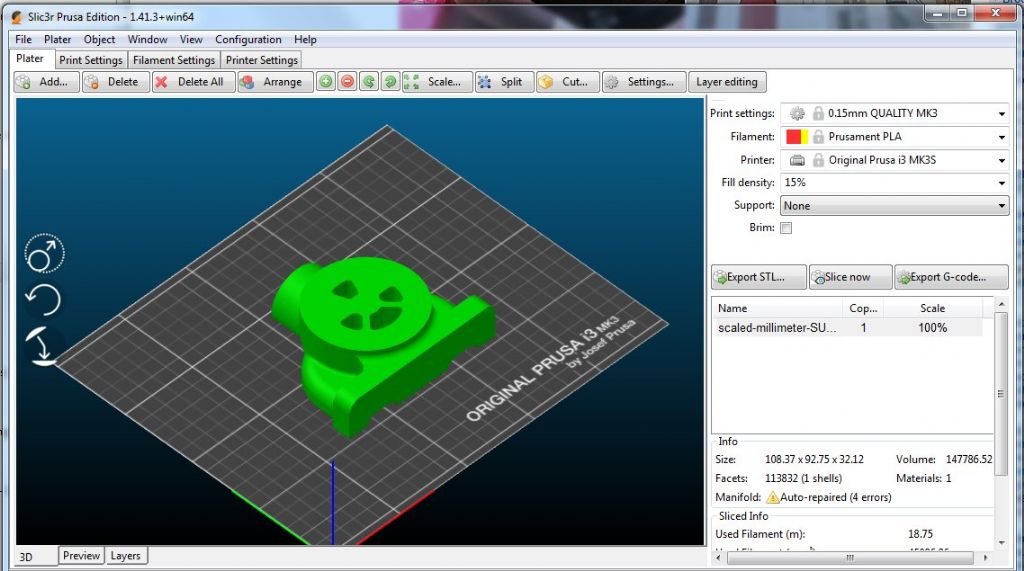
Task: Click the Auto-repaired warning icon
Action: [x=773, y=497]
